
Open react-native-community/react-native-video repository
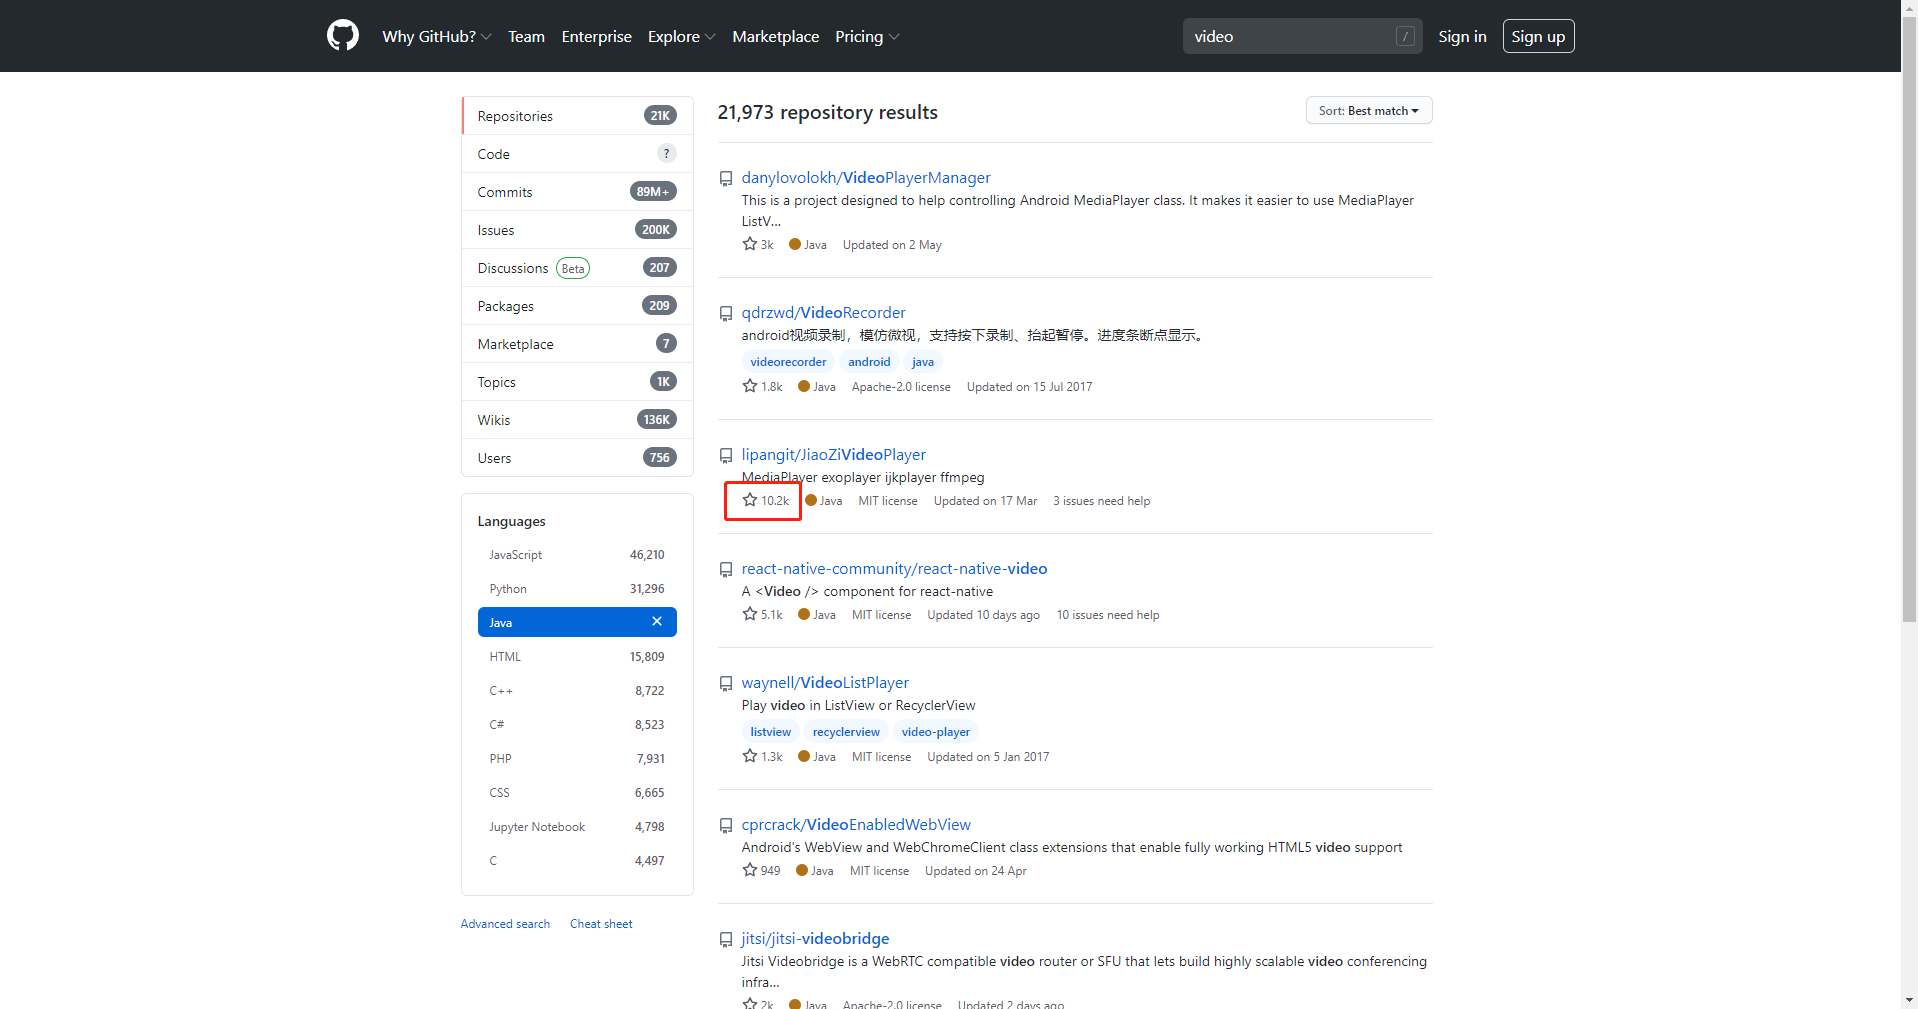pos(894,569)
